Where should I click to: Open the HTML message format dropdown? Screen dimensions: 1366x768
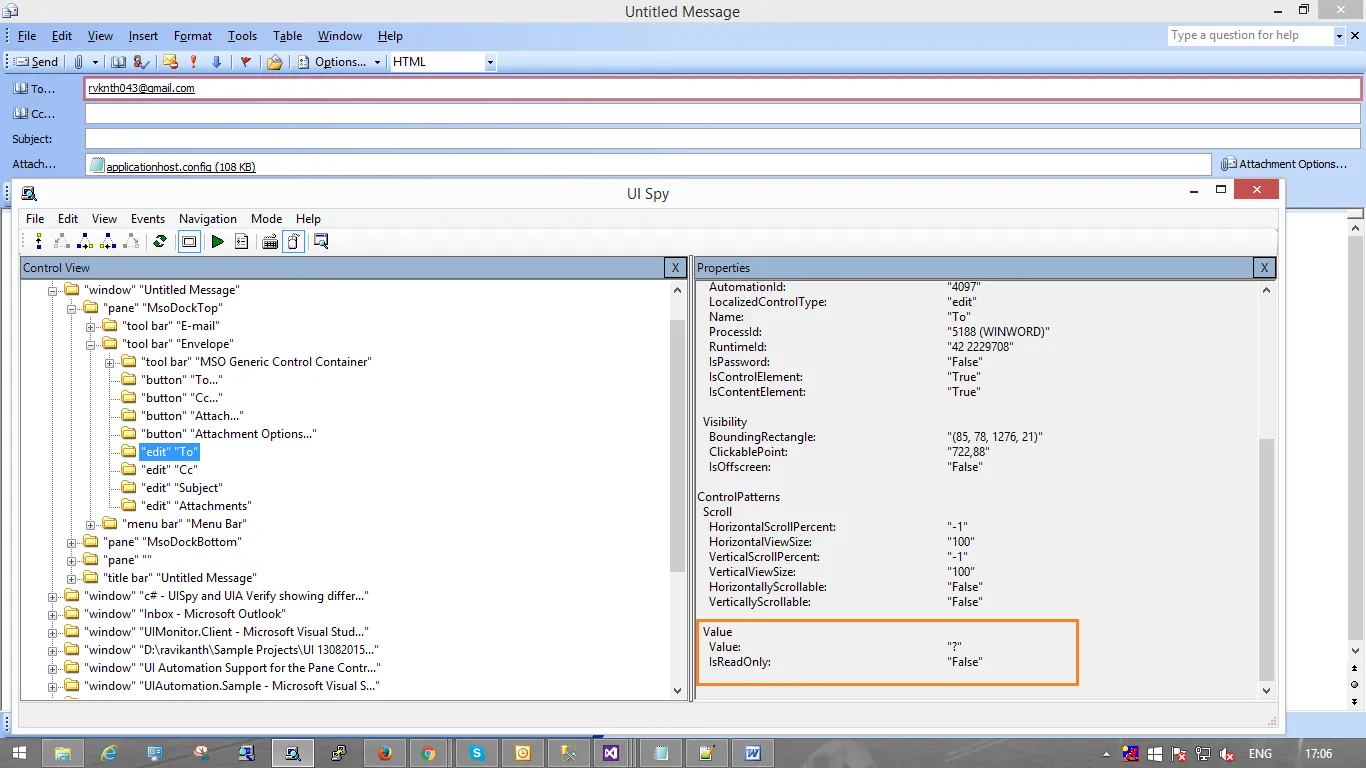[x=490, y=62]
